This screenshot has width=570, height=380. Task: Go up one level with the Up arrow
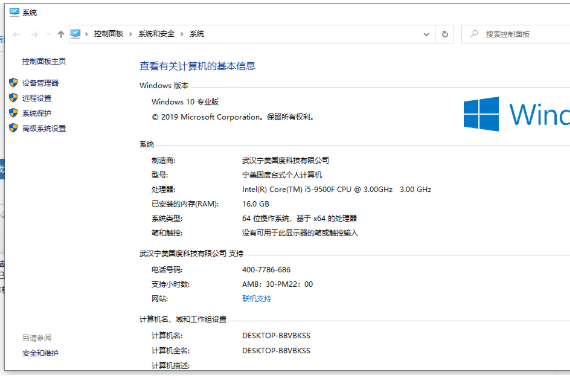(61, 34)
